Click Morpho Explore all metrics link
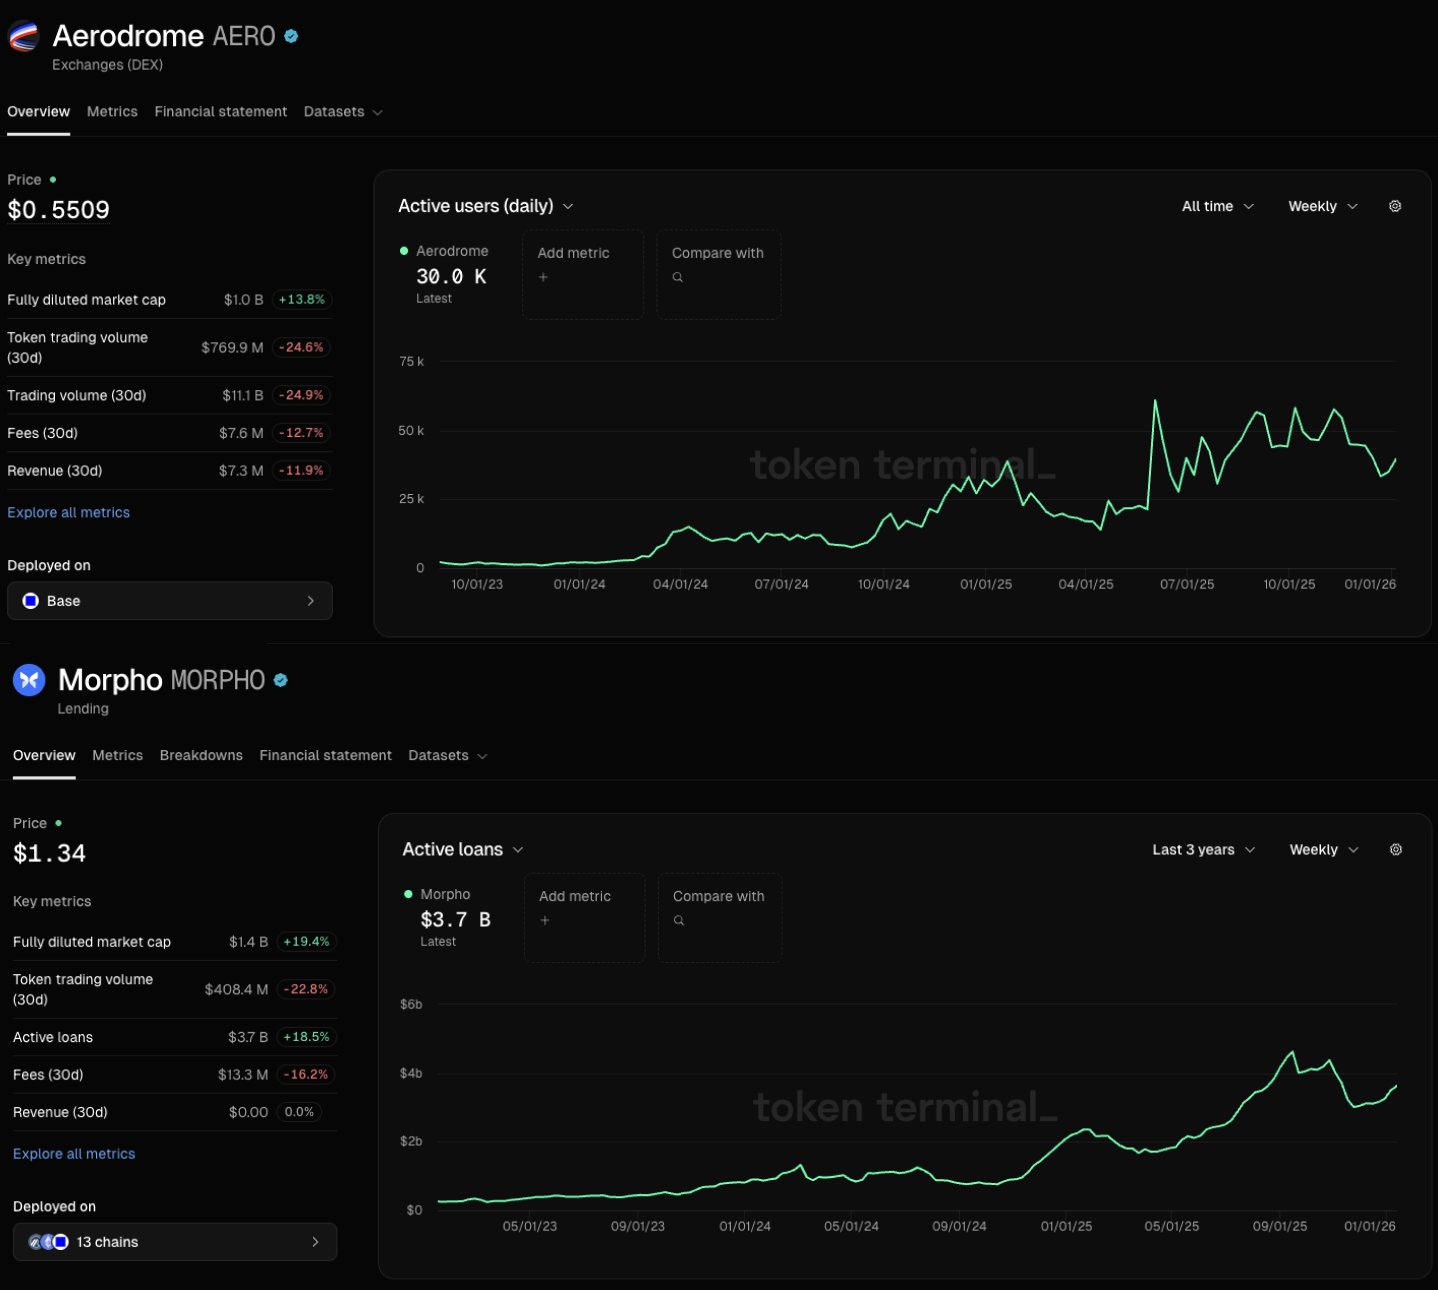1438x1290 pixels. tap(74, 1154)
